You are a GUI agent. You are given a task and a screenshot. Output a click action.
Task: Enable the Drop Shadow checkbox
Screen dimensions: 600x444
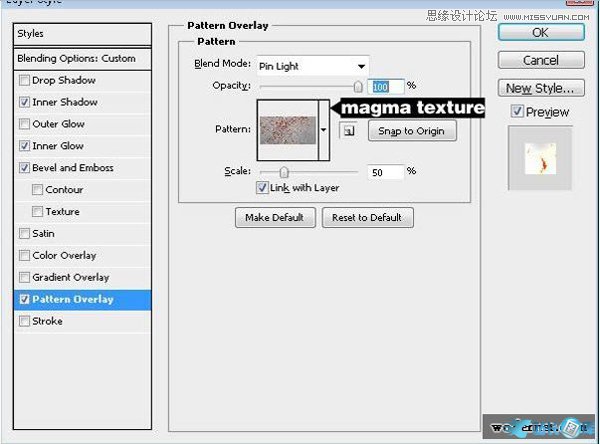[24, 80]
